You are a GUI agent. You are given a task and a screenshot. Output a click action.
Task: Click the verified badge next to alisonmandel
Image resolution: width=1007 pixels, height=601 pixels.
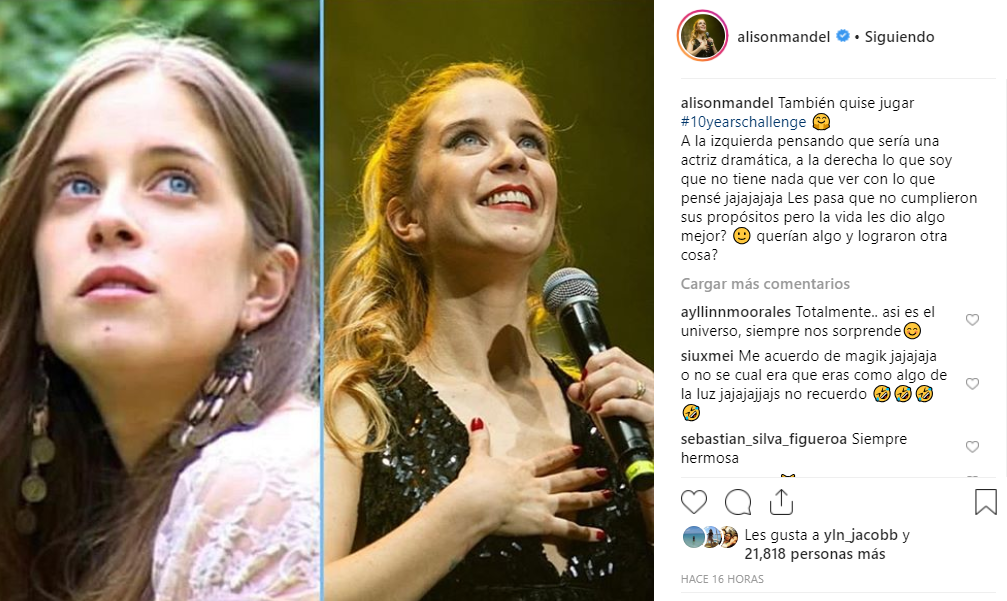pyautogui.click(x=843, y=37)
